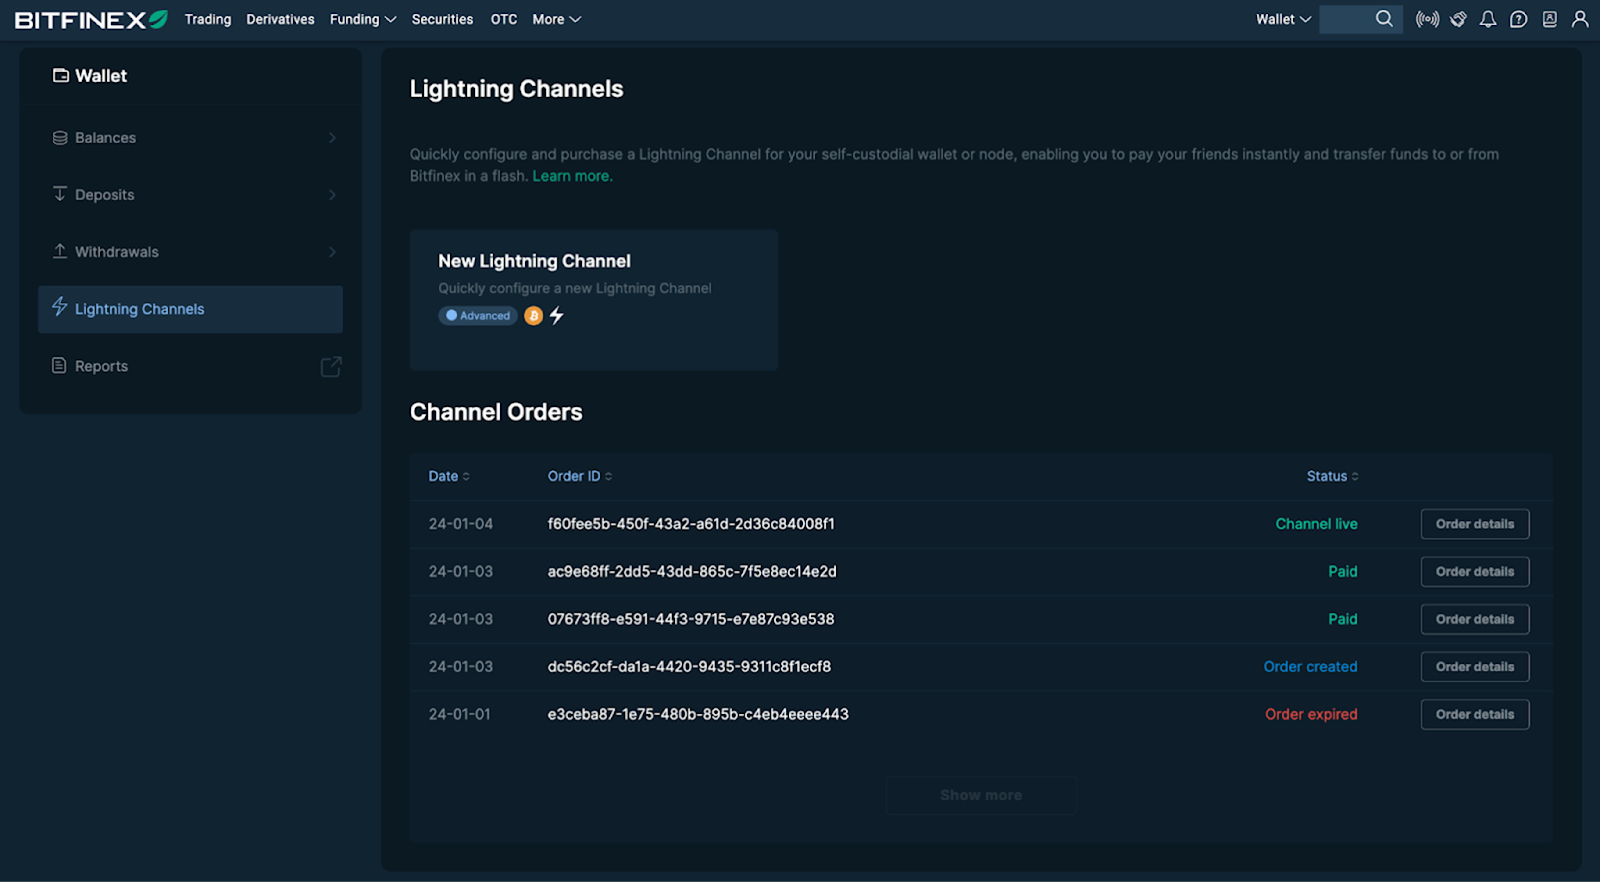Open the user account profile icon

pyautogui.click(x=1580, y=19)
